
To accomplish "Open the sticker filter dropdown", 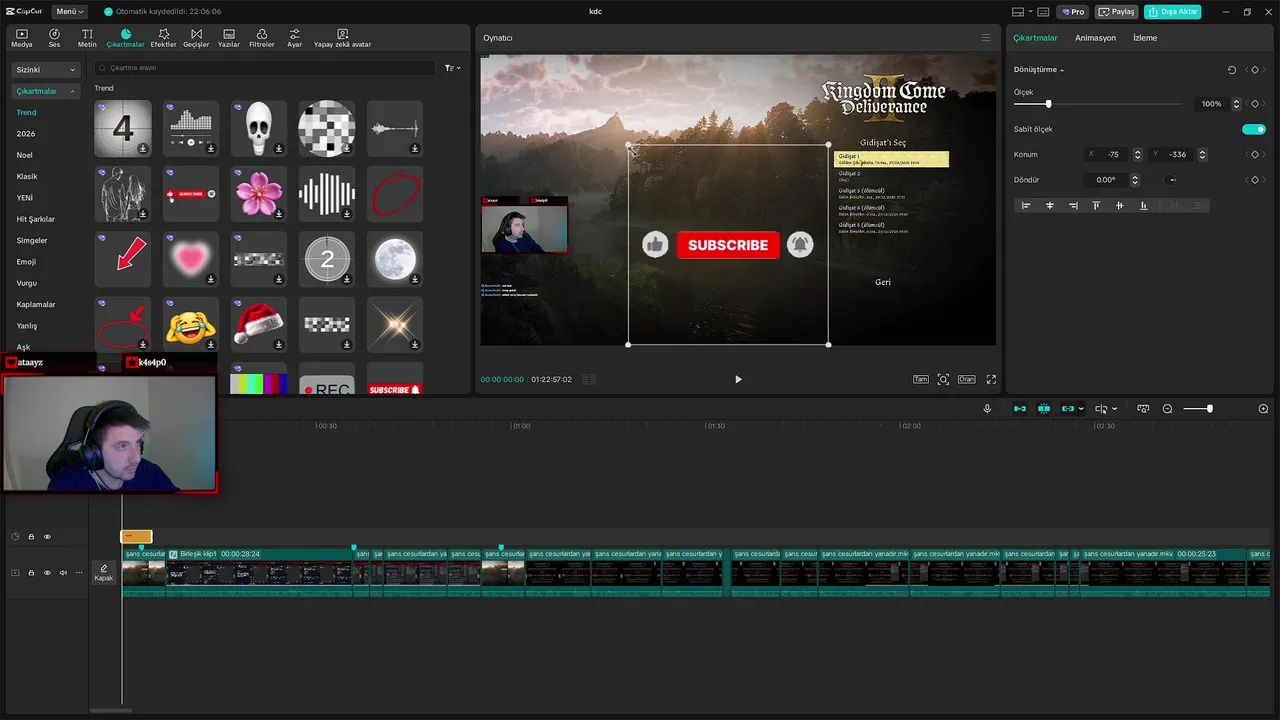I will (x=453, y=68).
